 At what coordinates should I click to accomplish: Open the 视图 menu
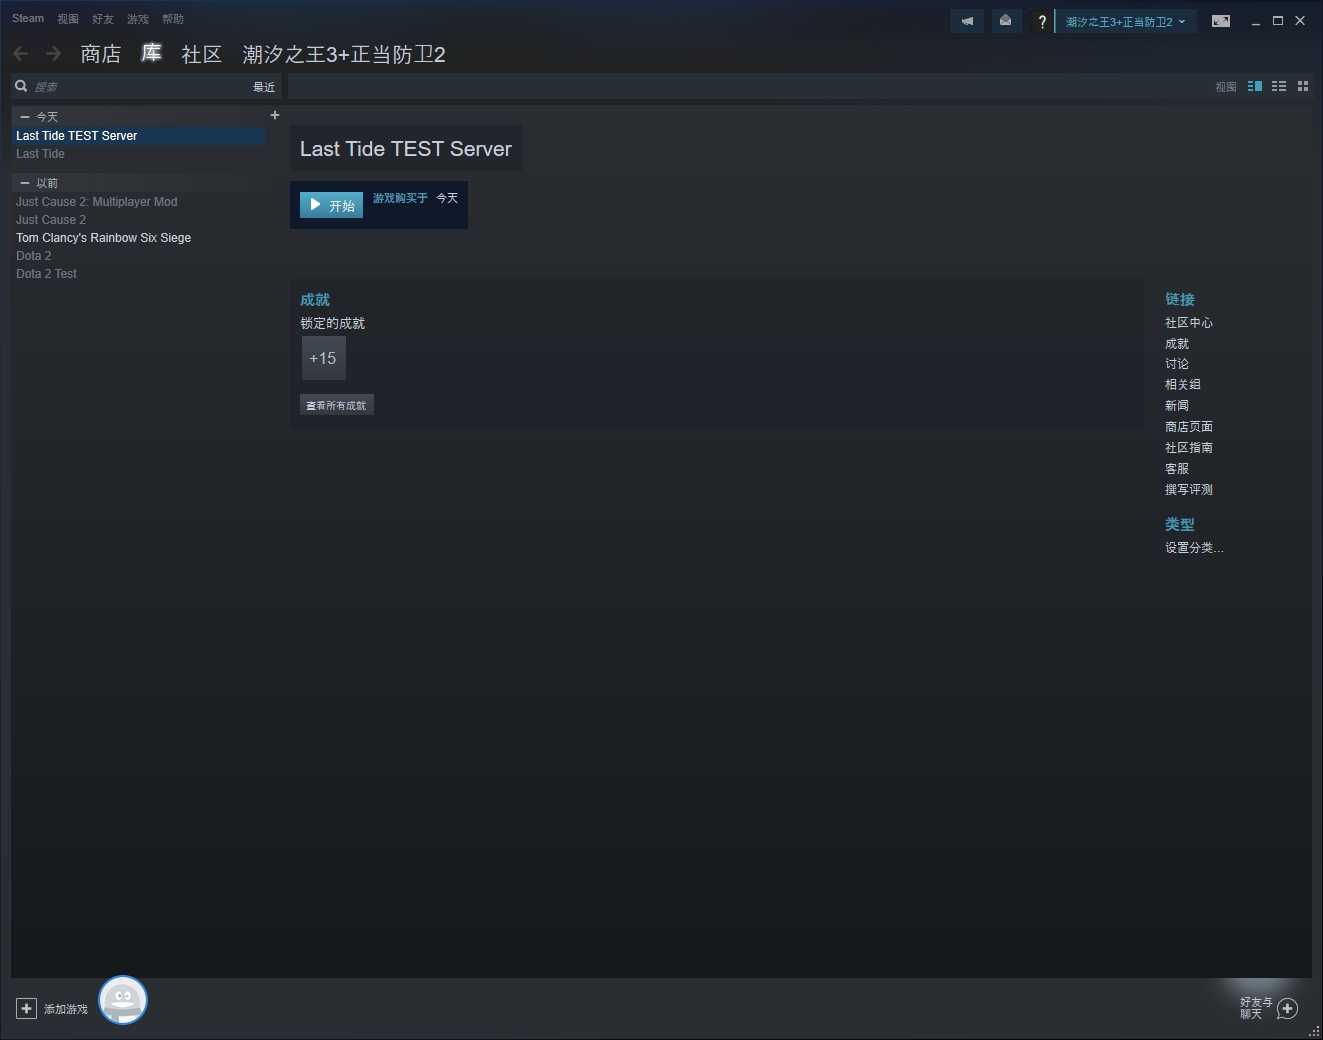(x=68, y=19)
